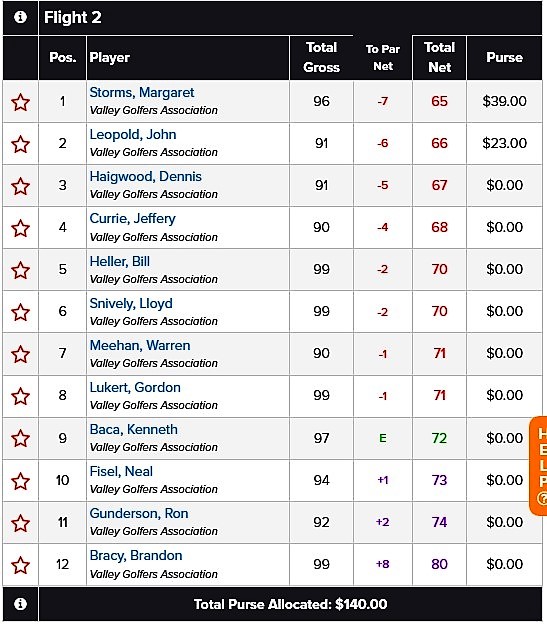
Task: Toggle the star for John Leopold
Action: (20, 144)
